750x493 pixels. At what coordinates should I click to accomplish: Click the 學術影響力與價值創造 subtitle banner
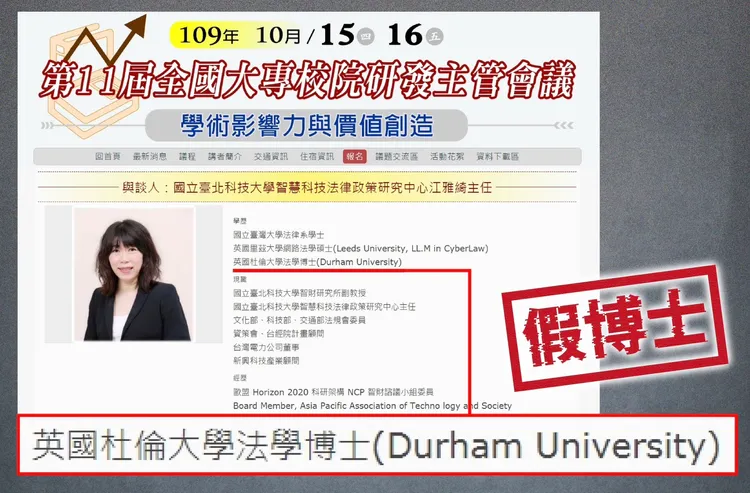pyautogui.click(x=306, y=125)
